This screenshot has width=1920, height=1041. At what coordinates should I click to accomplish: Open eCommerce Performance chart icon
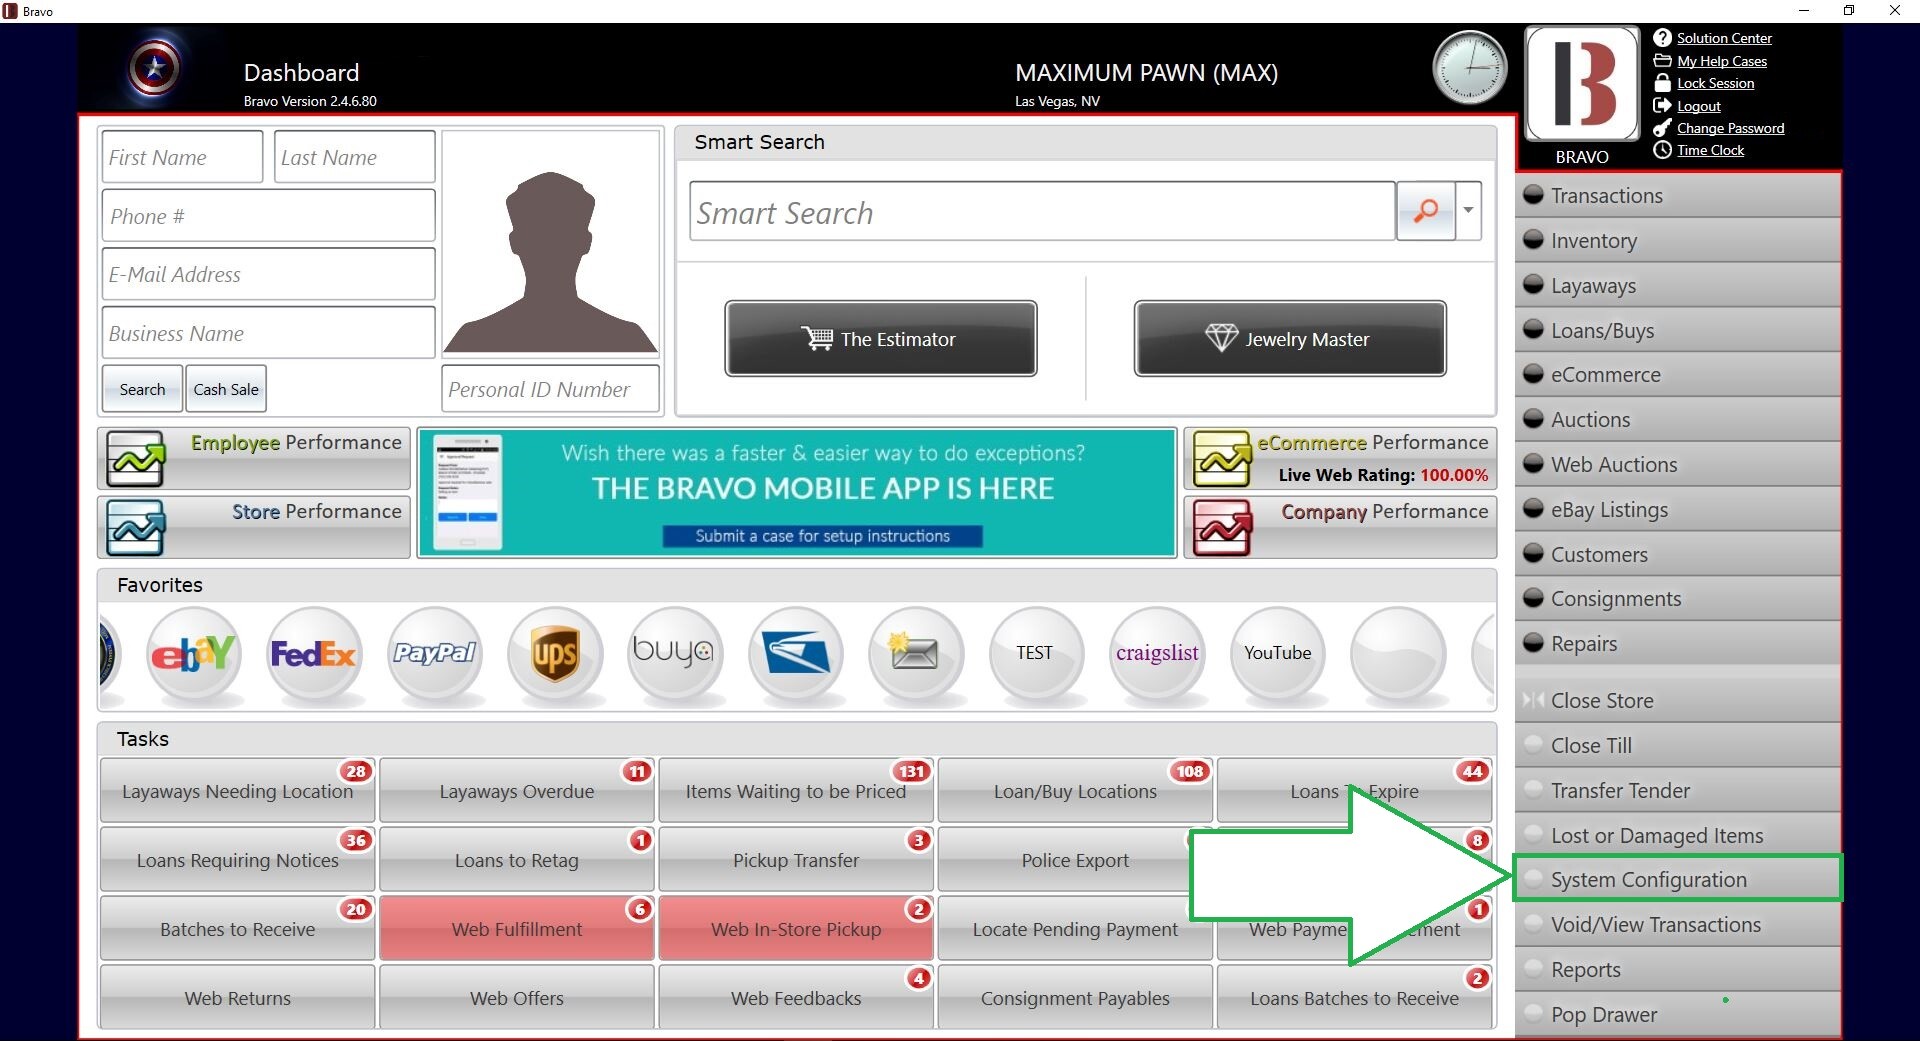[1222, 459]
